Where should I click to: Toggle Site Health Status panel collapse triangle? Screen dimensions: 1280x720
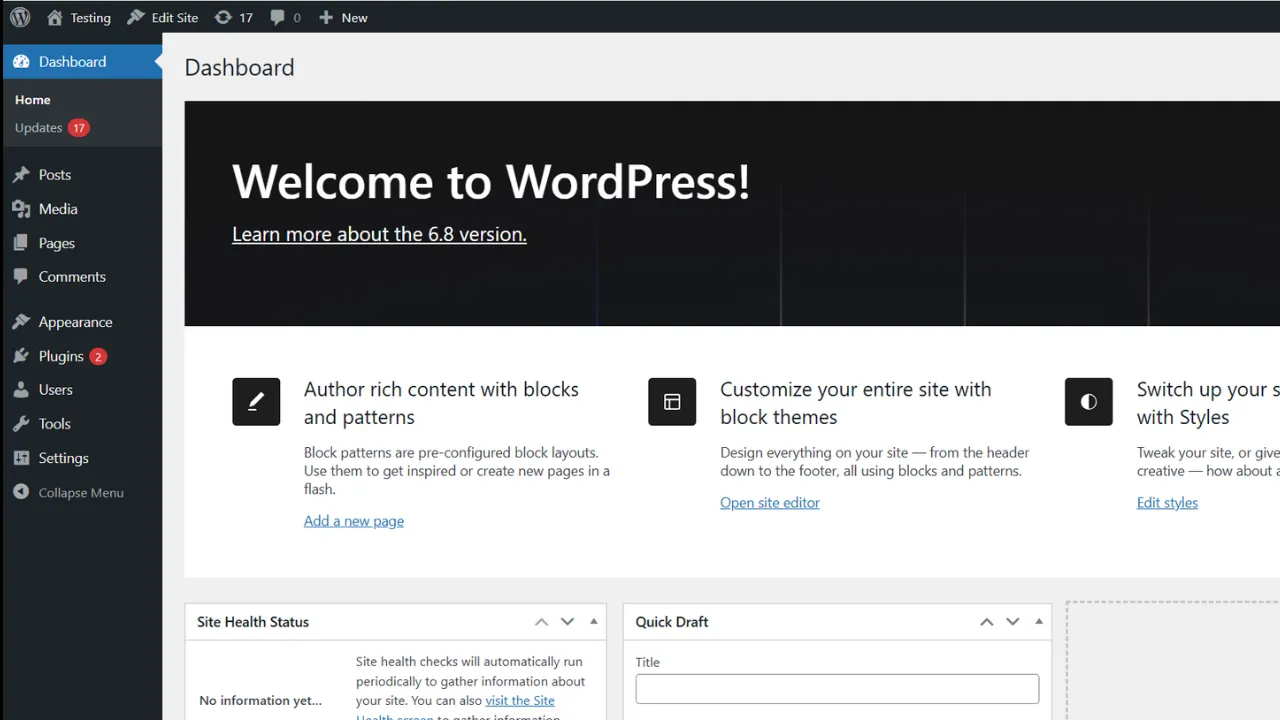[594, 622]
